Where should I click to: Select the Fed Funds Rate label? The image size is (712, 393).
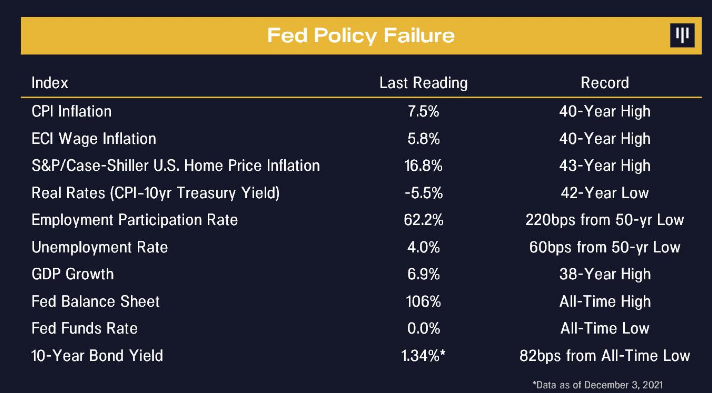[x=84, y=328]
